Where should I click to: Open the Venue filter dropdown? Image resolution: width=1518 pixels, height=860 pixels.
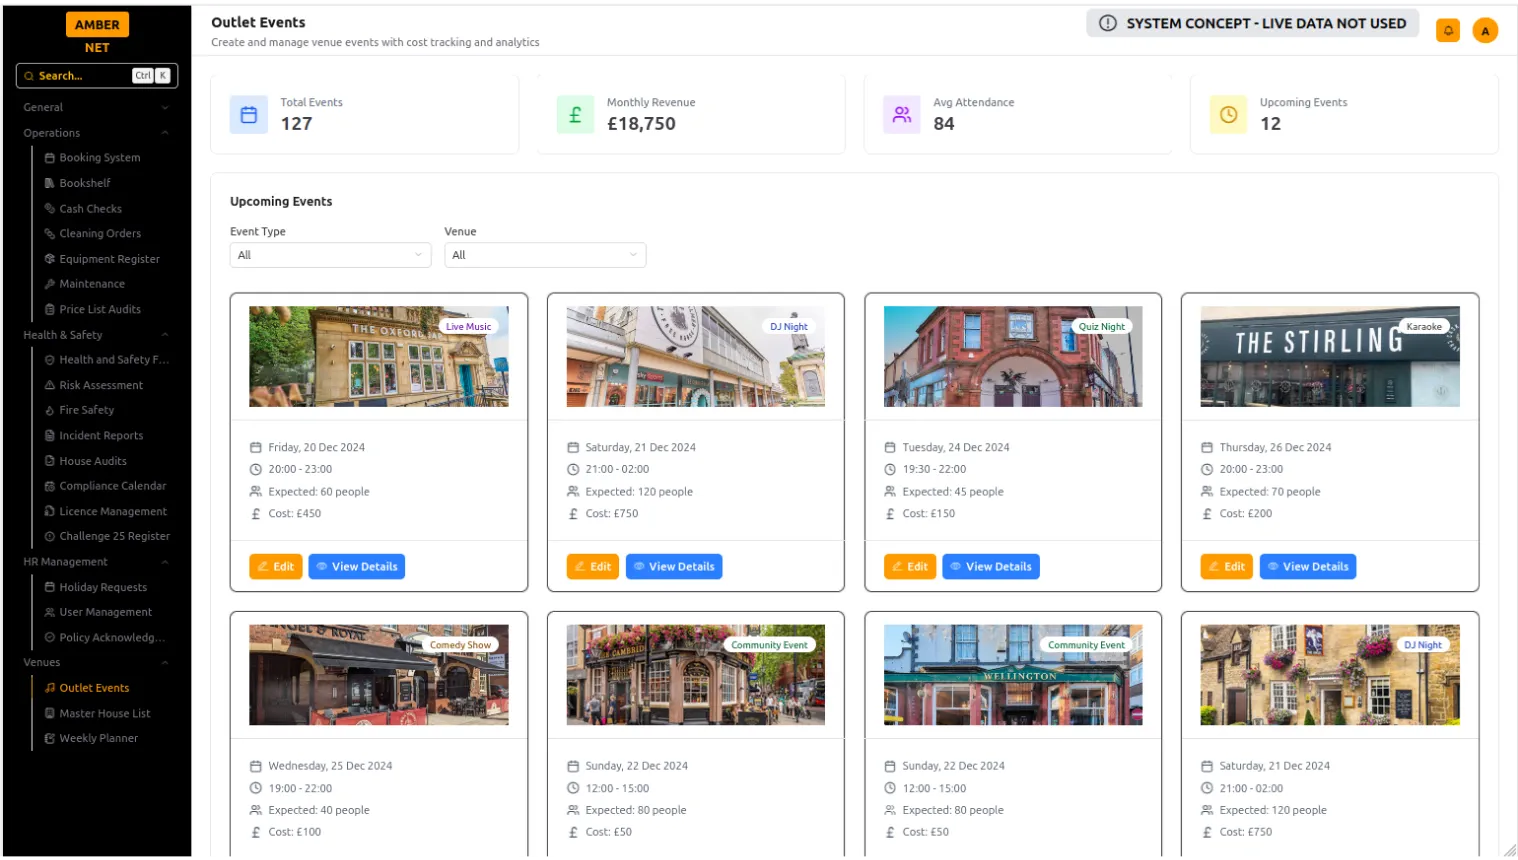click(545, 255)
